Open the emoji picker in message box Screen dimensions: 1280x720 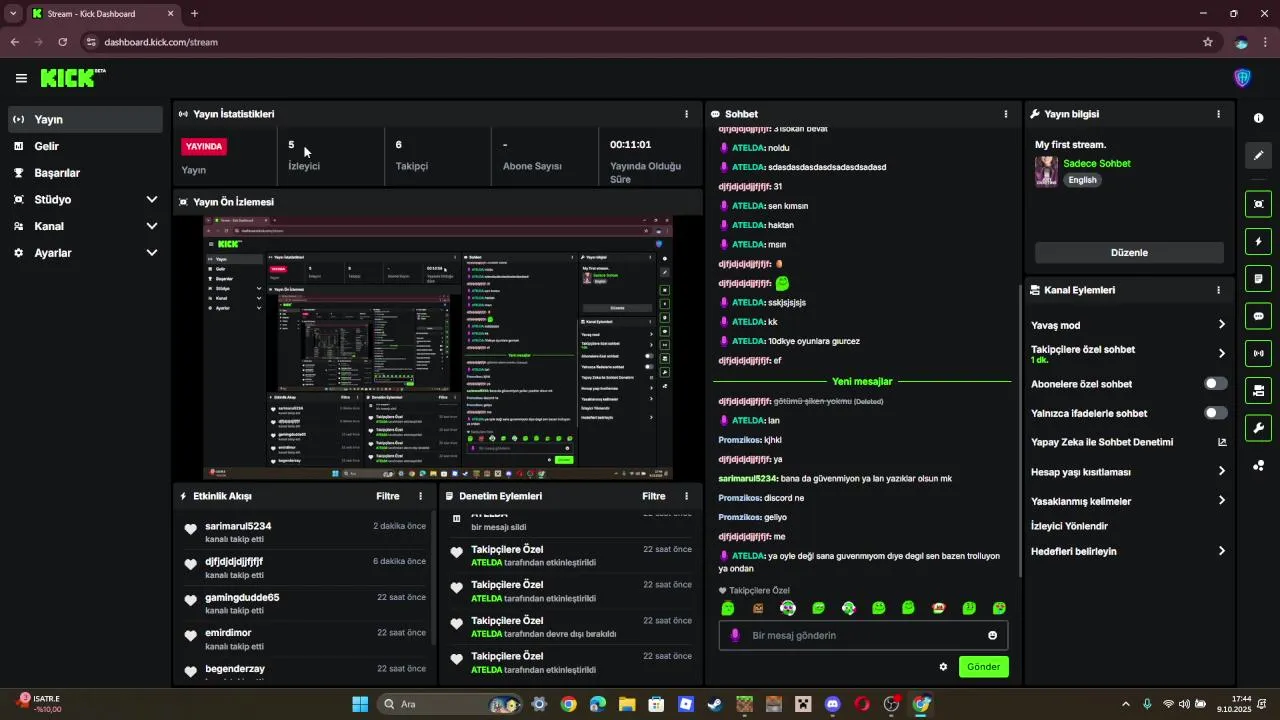pos(992,635)
